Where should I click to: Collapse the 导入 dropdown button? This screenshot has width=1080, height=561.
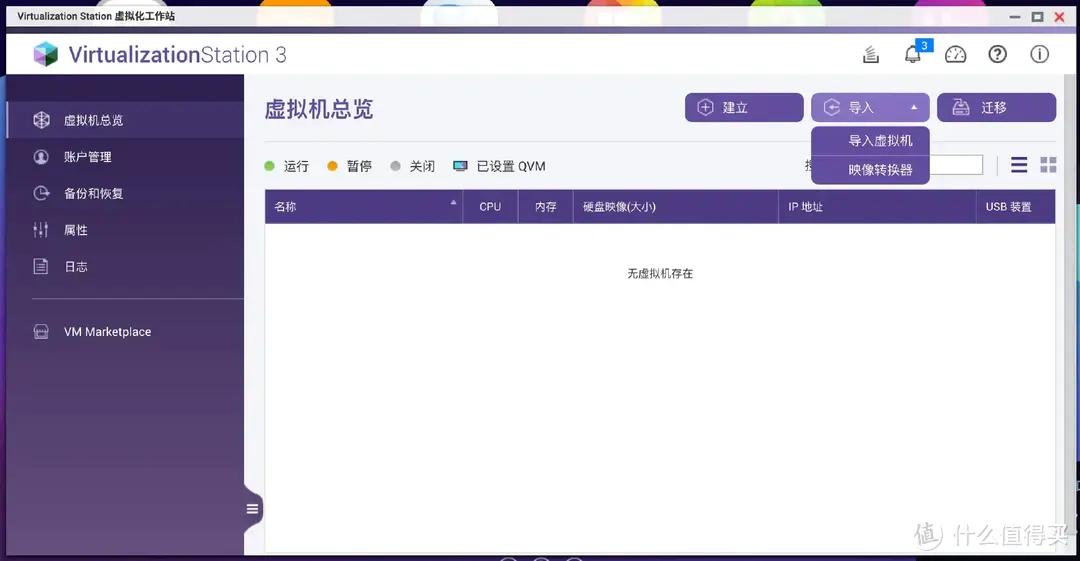coord(870,108)
